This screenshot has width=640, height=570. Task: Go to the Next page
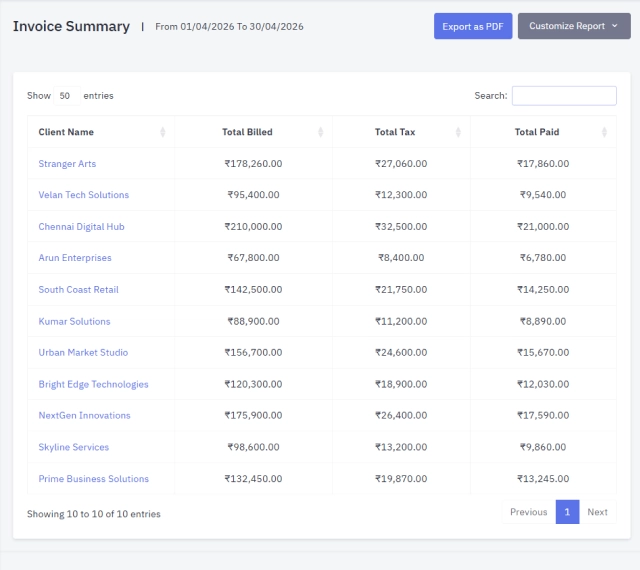[x=598, y=512]
